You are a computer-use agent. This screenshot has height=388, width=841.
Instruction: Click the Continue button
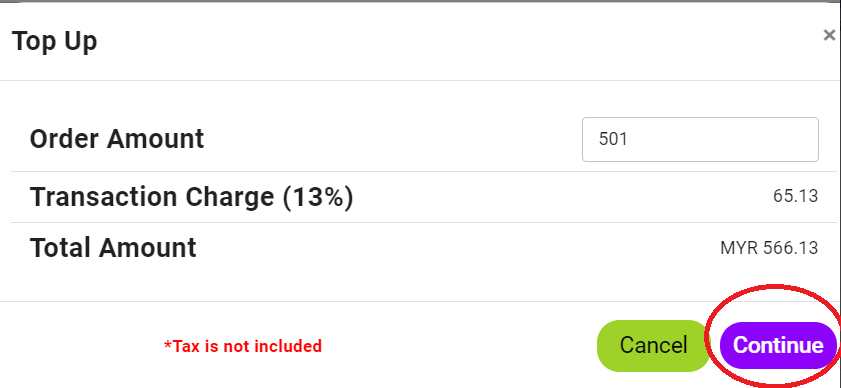pyautogui.click(x=778, y=346)
